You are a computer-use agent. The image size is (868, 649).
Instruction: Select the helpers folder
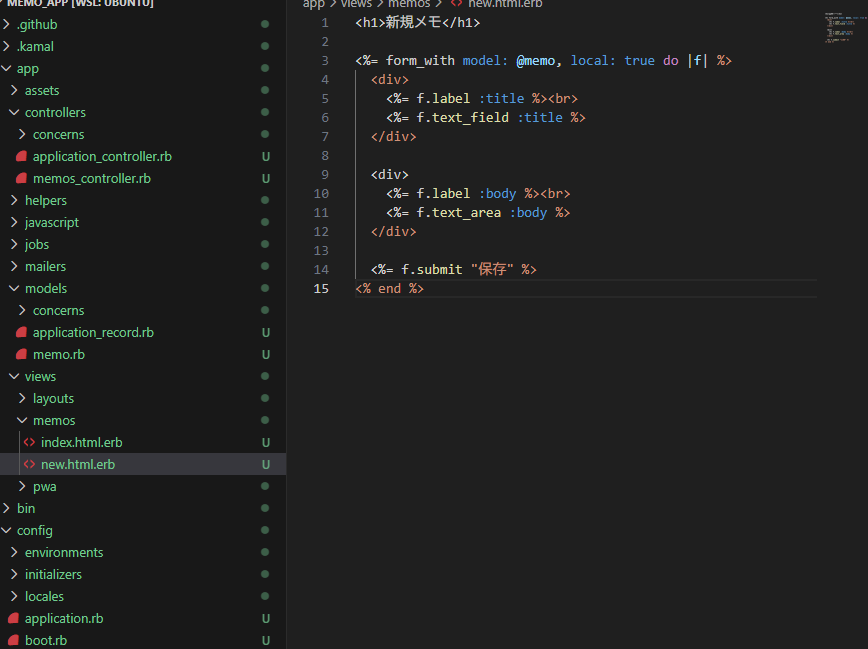45,200
